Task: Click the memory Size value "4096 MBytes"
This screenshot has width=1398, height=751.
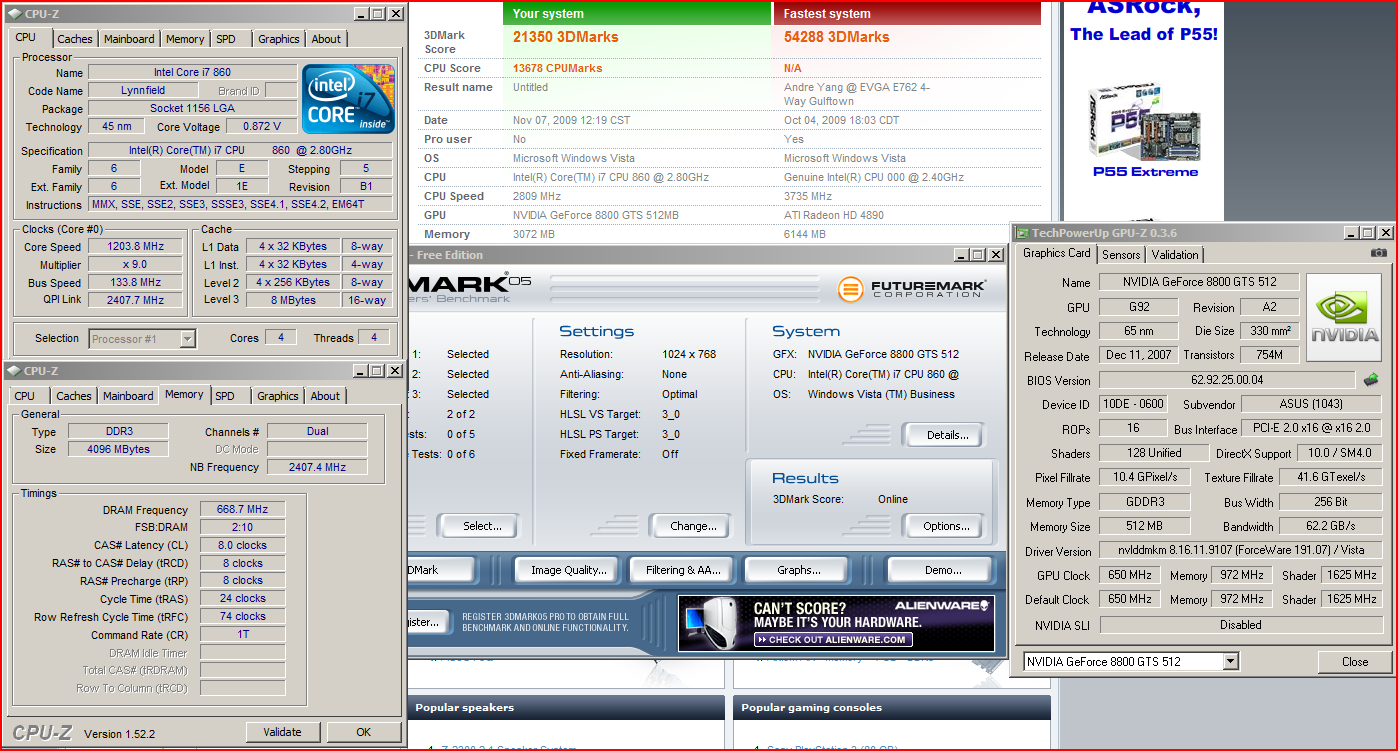Action: point(118,450)
